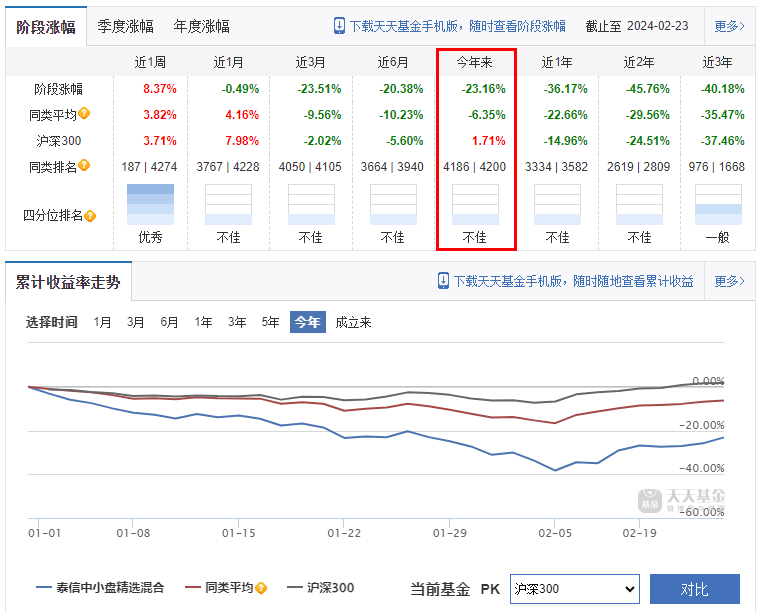
Task: Click the help icon next to 四分位排名
Action: pos(90,216)
